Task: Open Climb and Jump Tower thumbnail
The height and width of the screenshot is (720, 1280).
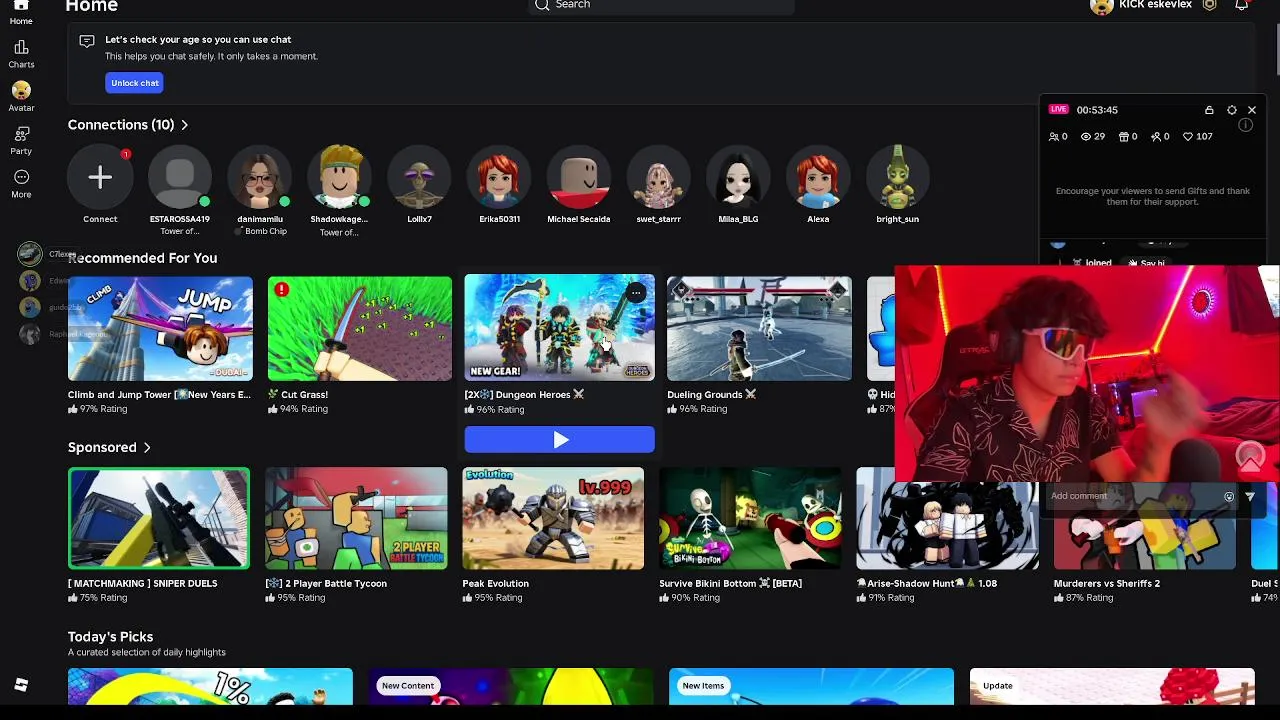Action: point(160,329)
